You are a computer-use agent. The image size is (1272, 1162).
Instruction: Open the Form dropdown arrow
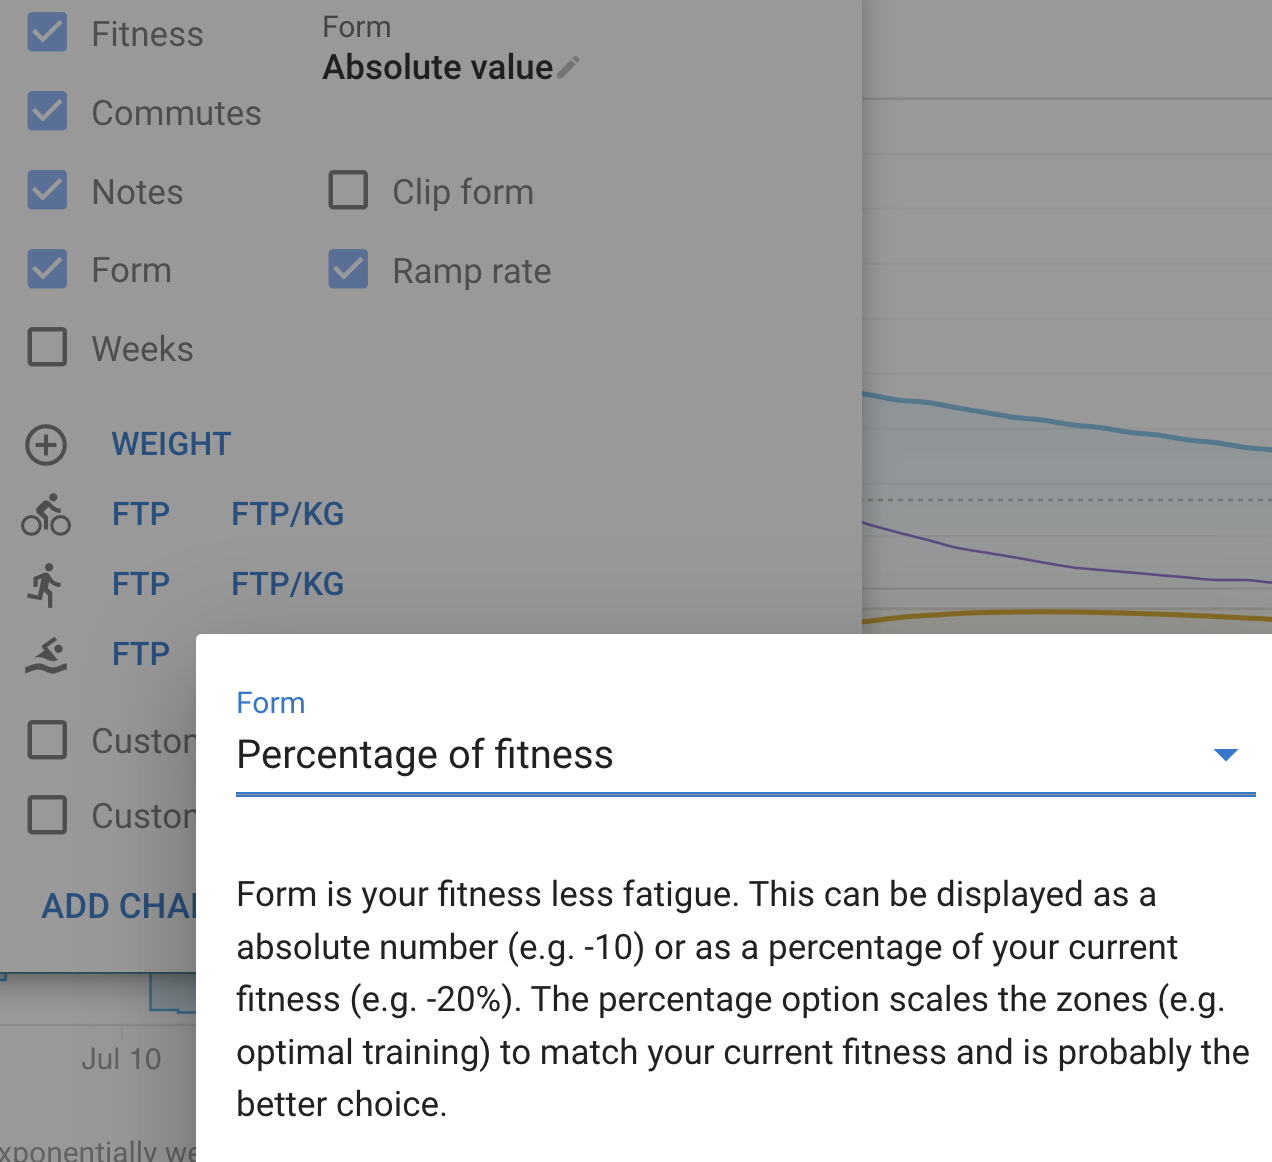pos(1225,755)
